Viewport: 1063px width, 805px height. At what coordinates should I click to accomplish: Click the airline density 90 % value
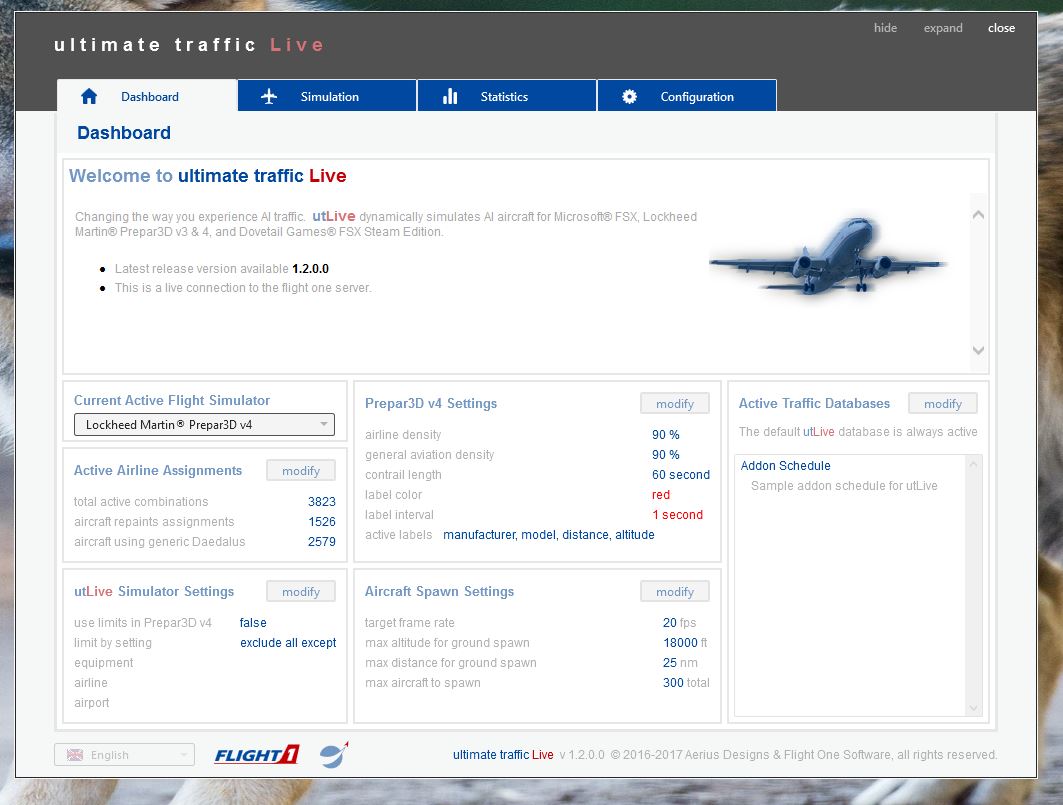(x=666, y=435)
